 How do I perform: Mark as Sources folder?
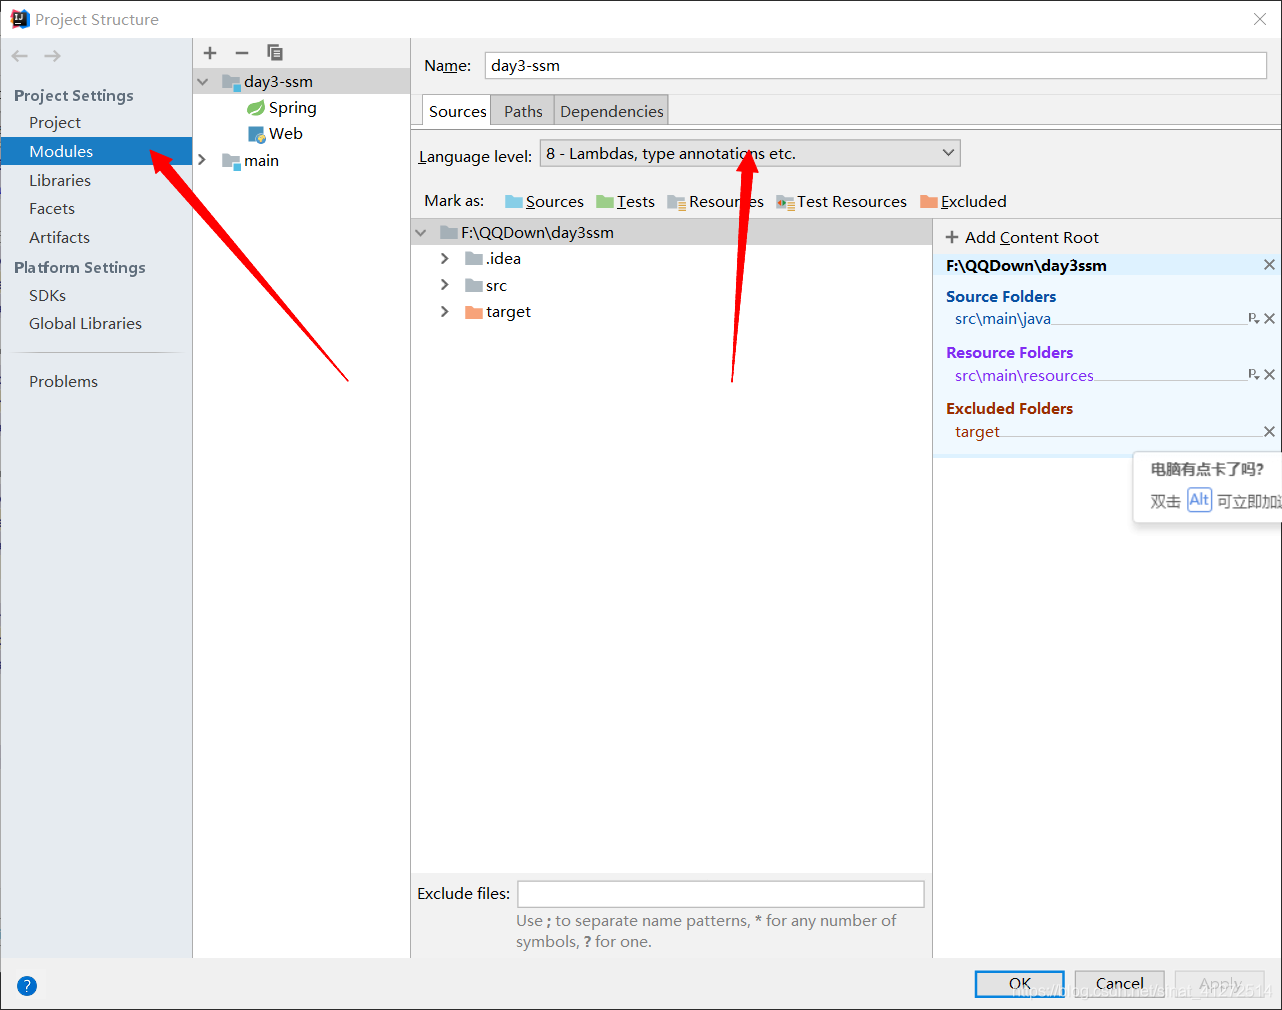544,202
